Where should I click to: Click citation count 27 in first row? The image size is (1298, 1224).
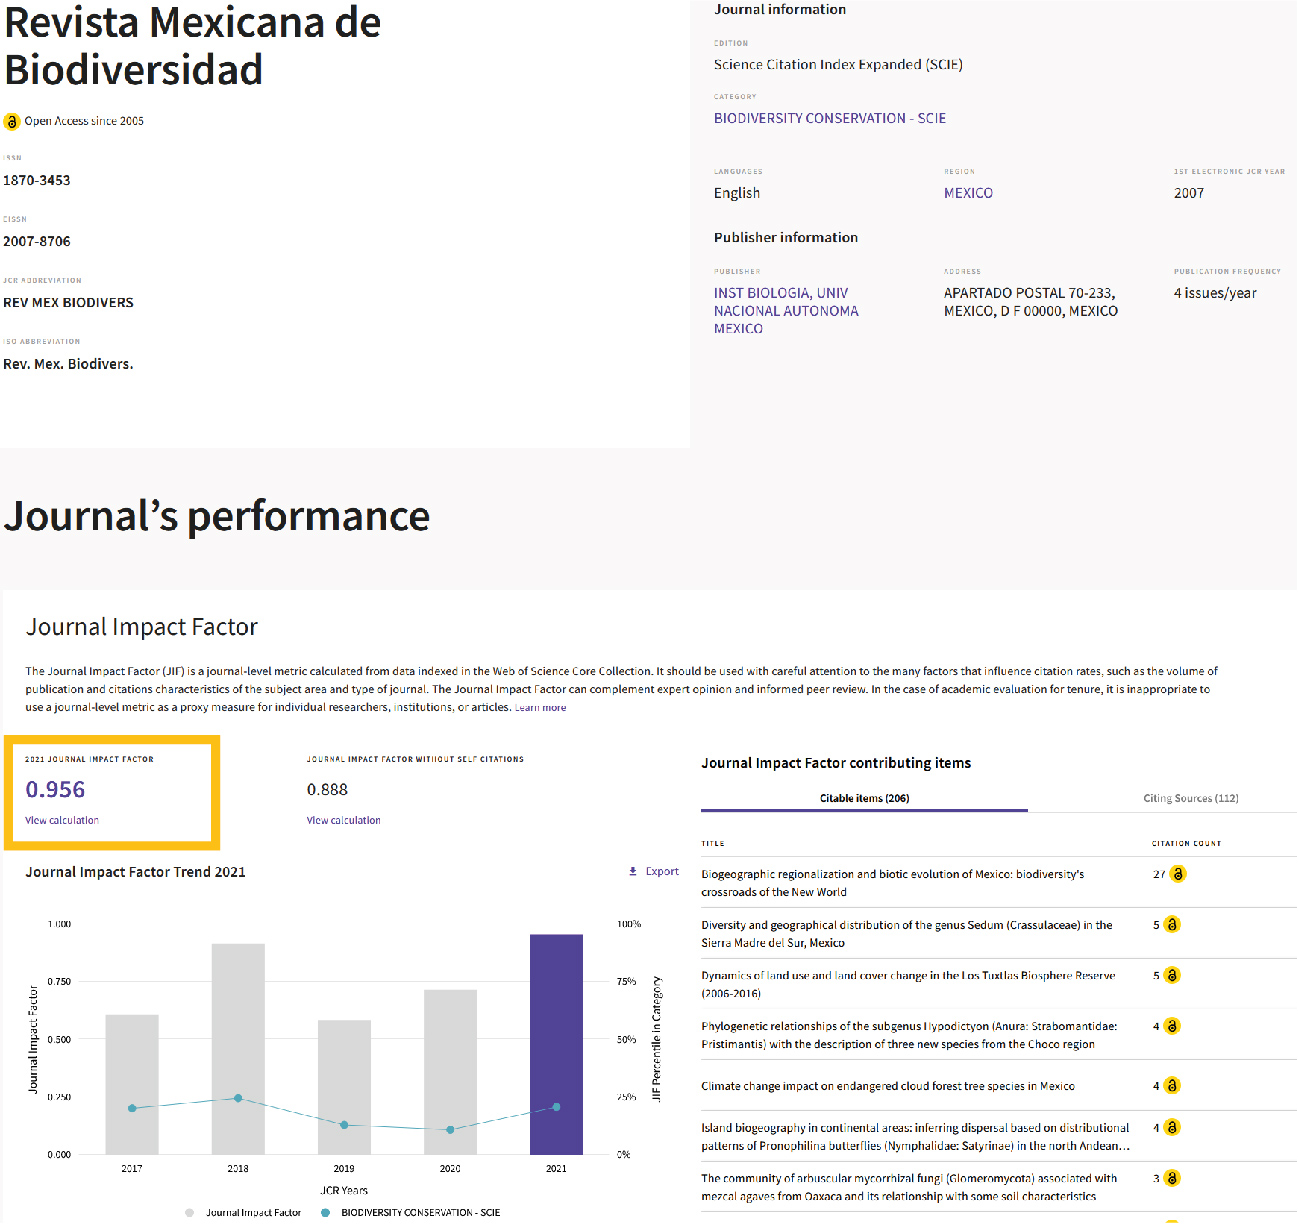[x=1158, y=874]
